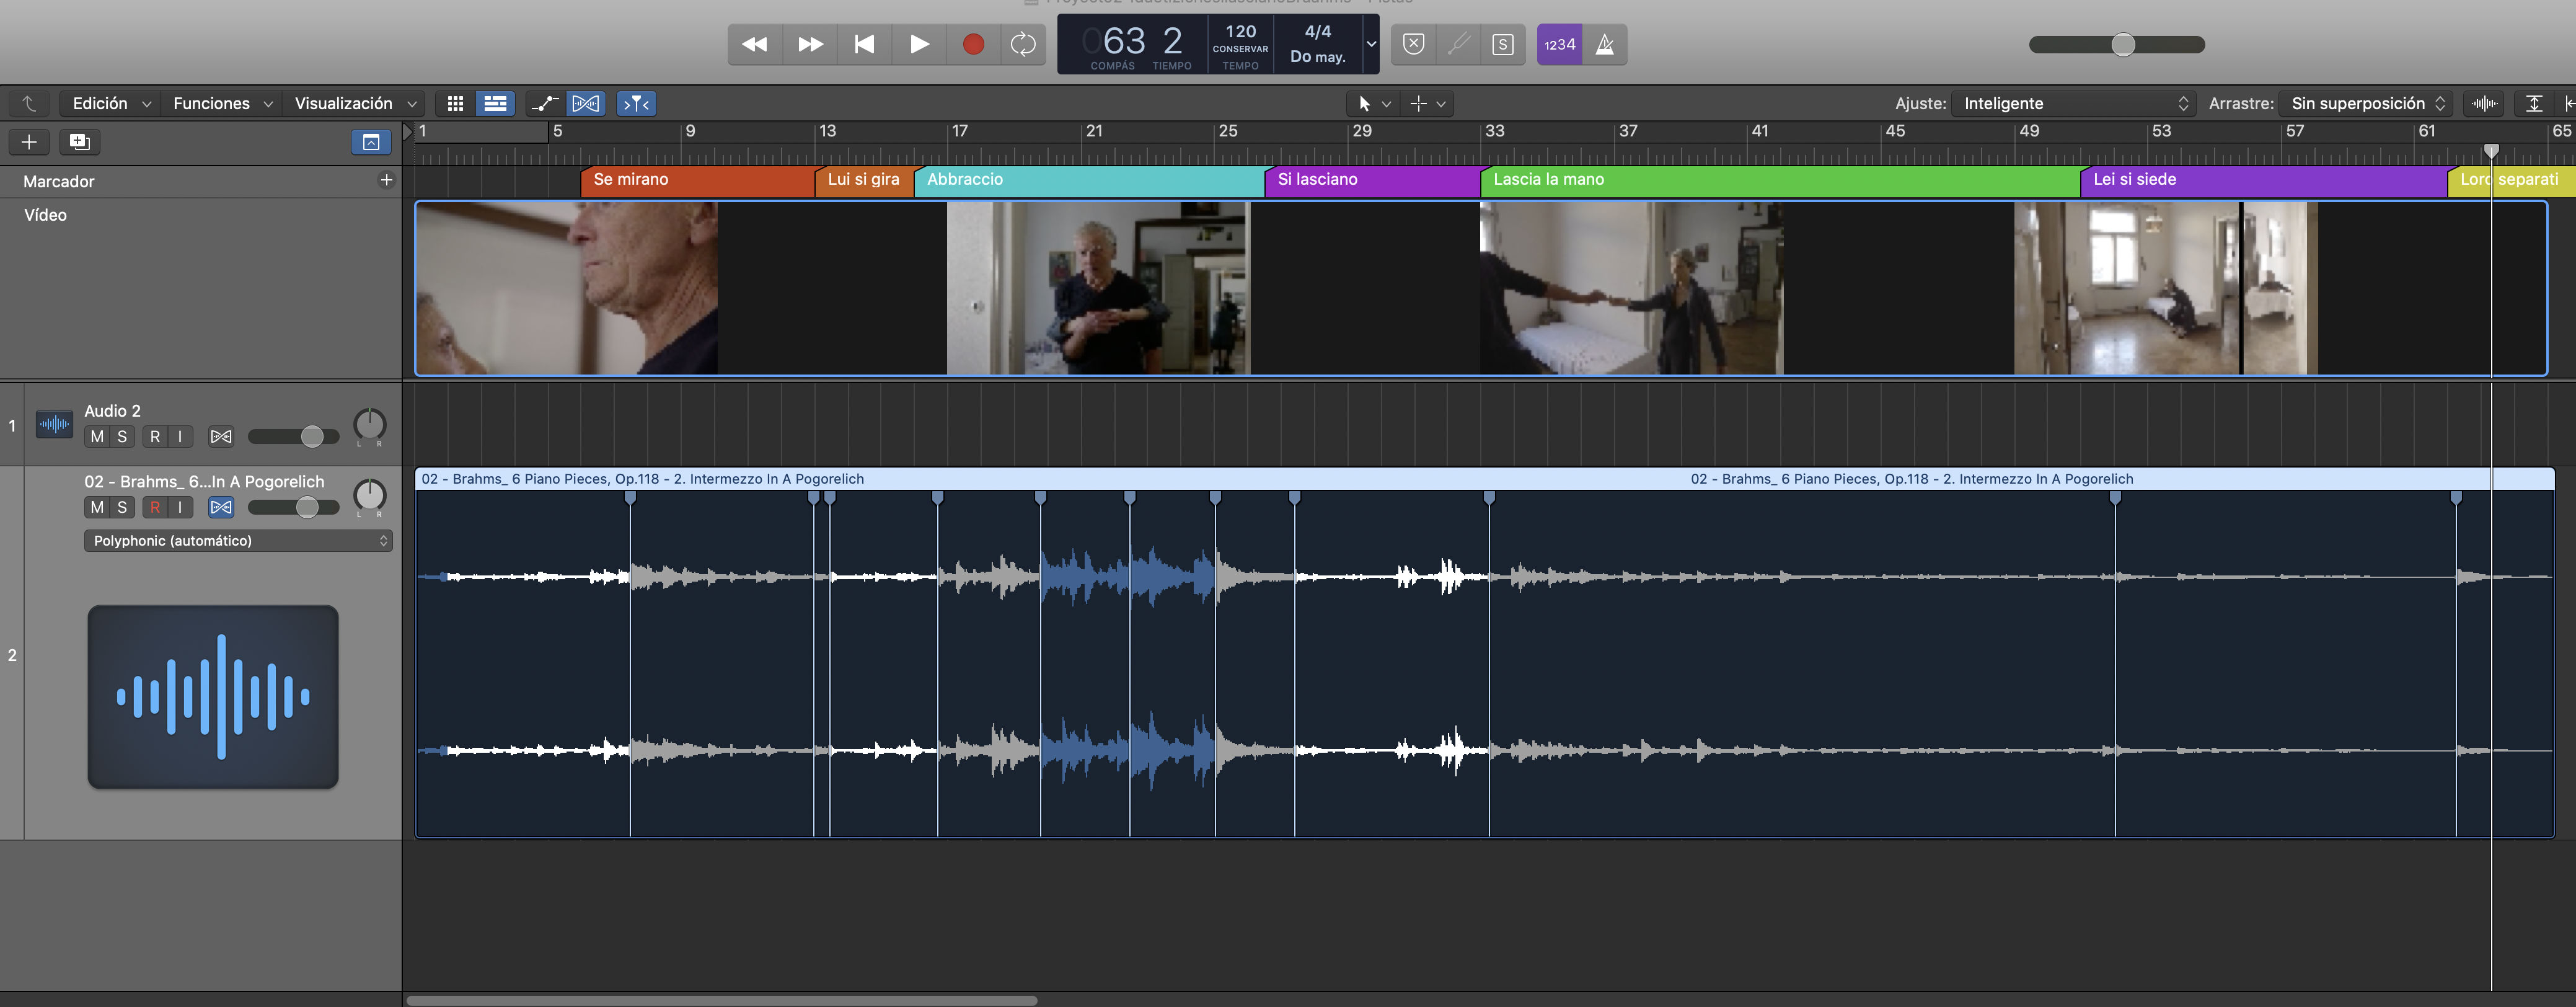
Task: Click the metronome icon
Action: point(1604,44)
